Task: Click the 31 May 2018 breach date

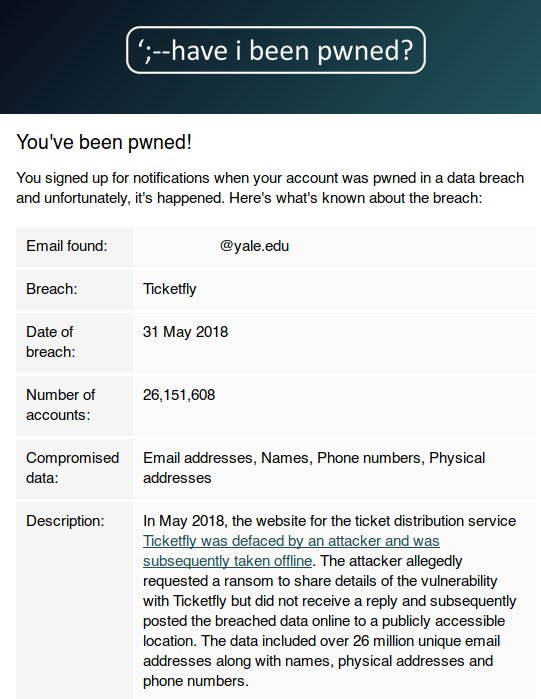Action: pyautogui.click(x=185, y=332)
